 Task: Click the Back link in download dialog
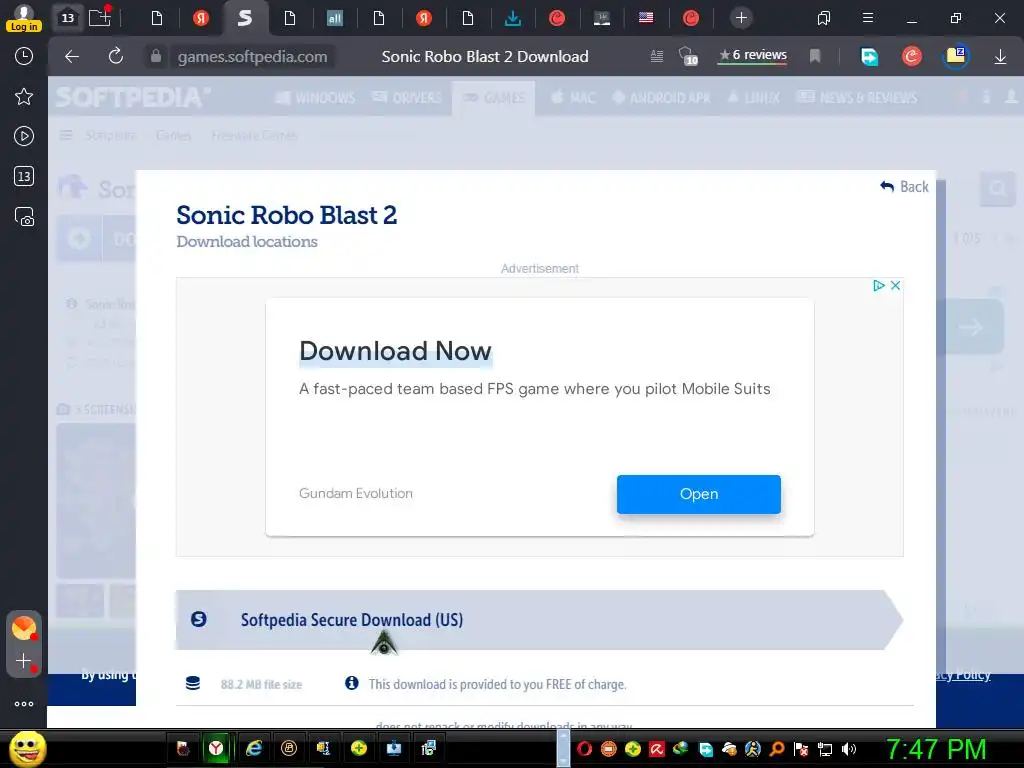pyautogui.click(x=904, y=187)
